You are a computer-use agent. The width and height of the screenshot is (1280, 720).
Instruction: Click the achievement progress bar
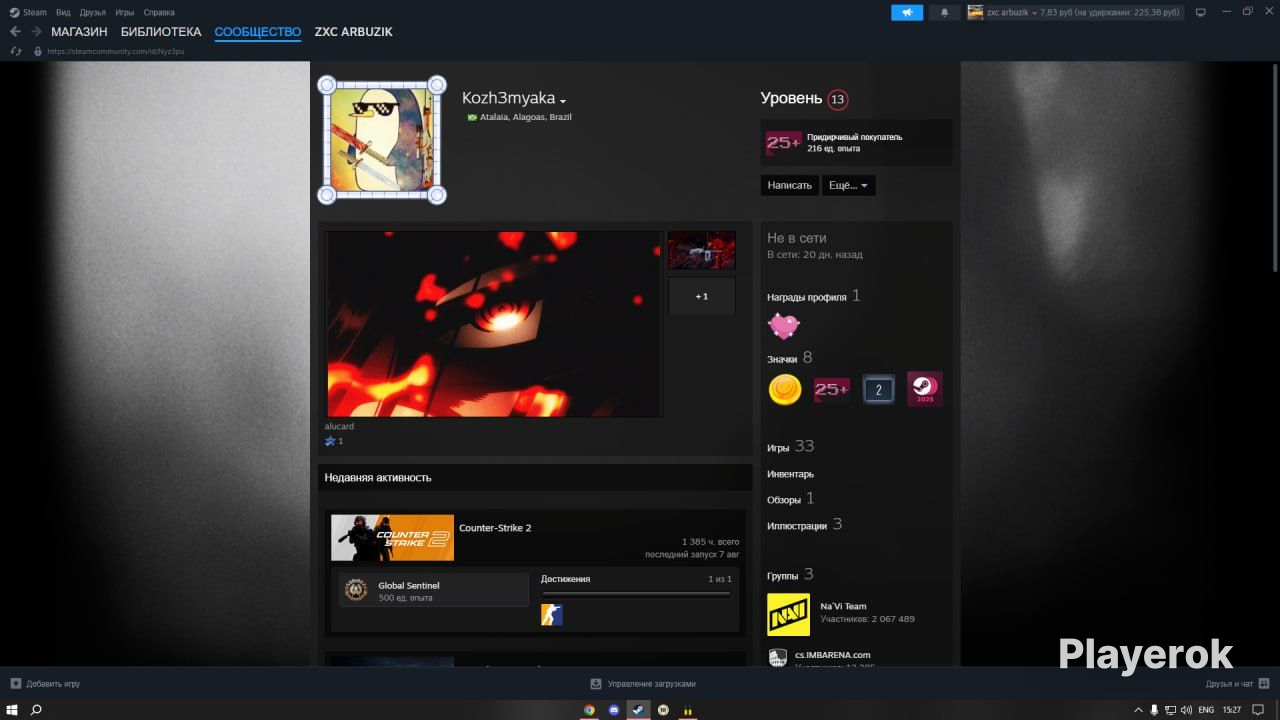(x=636, y=594)
